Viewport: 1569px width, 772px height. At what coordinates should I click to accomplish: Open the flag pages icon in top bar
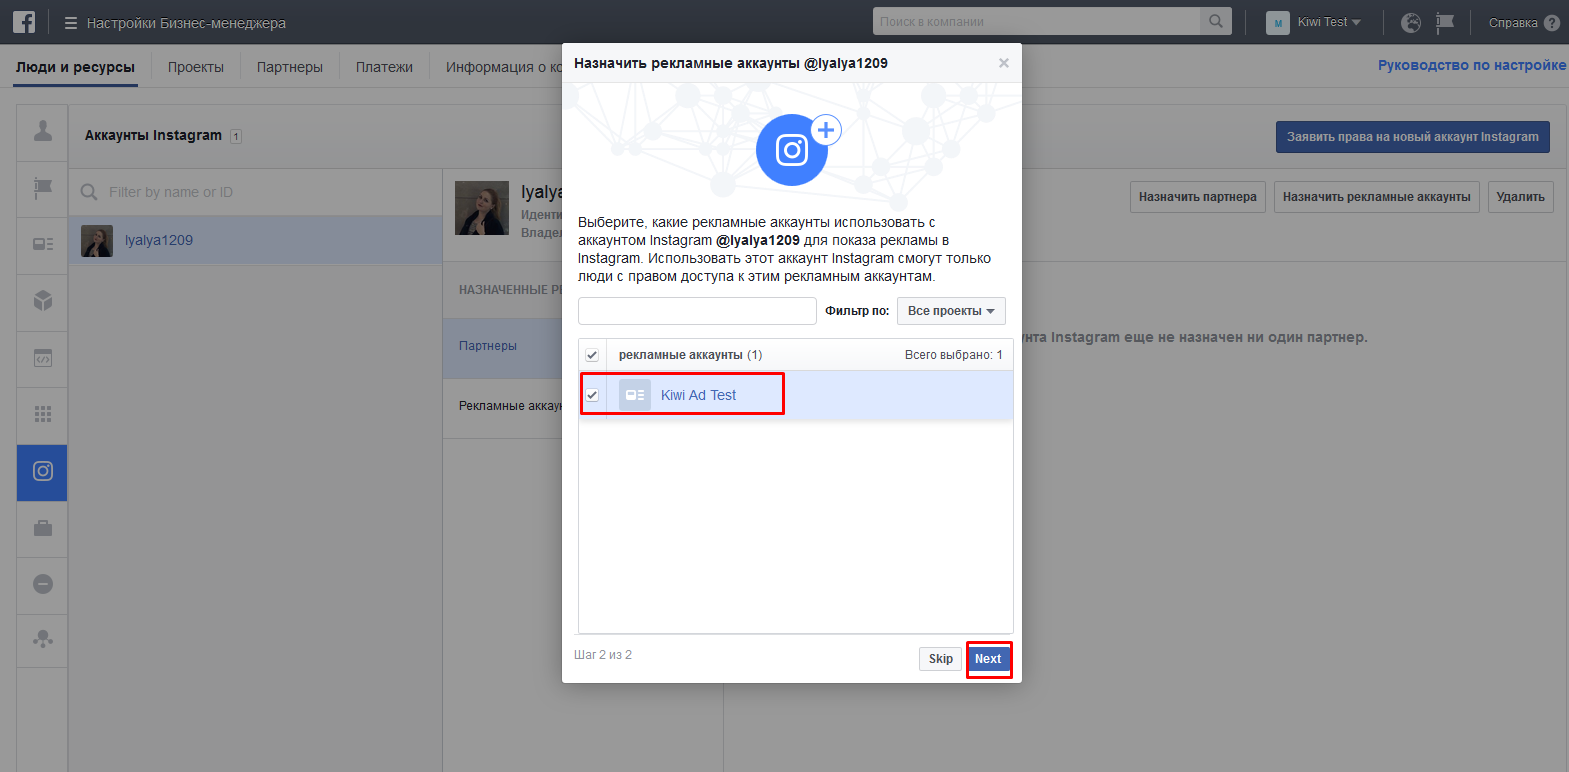(x=1445, y=22)
